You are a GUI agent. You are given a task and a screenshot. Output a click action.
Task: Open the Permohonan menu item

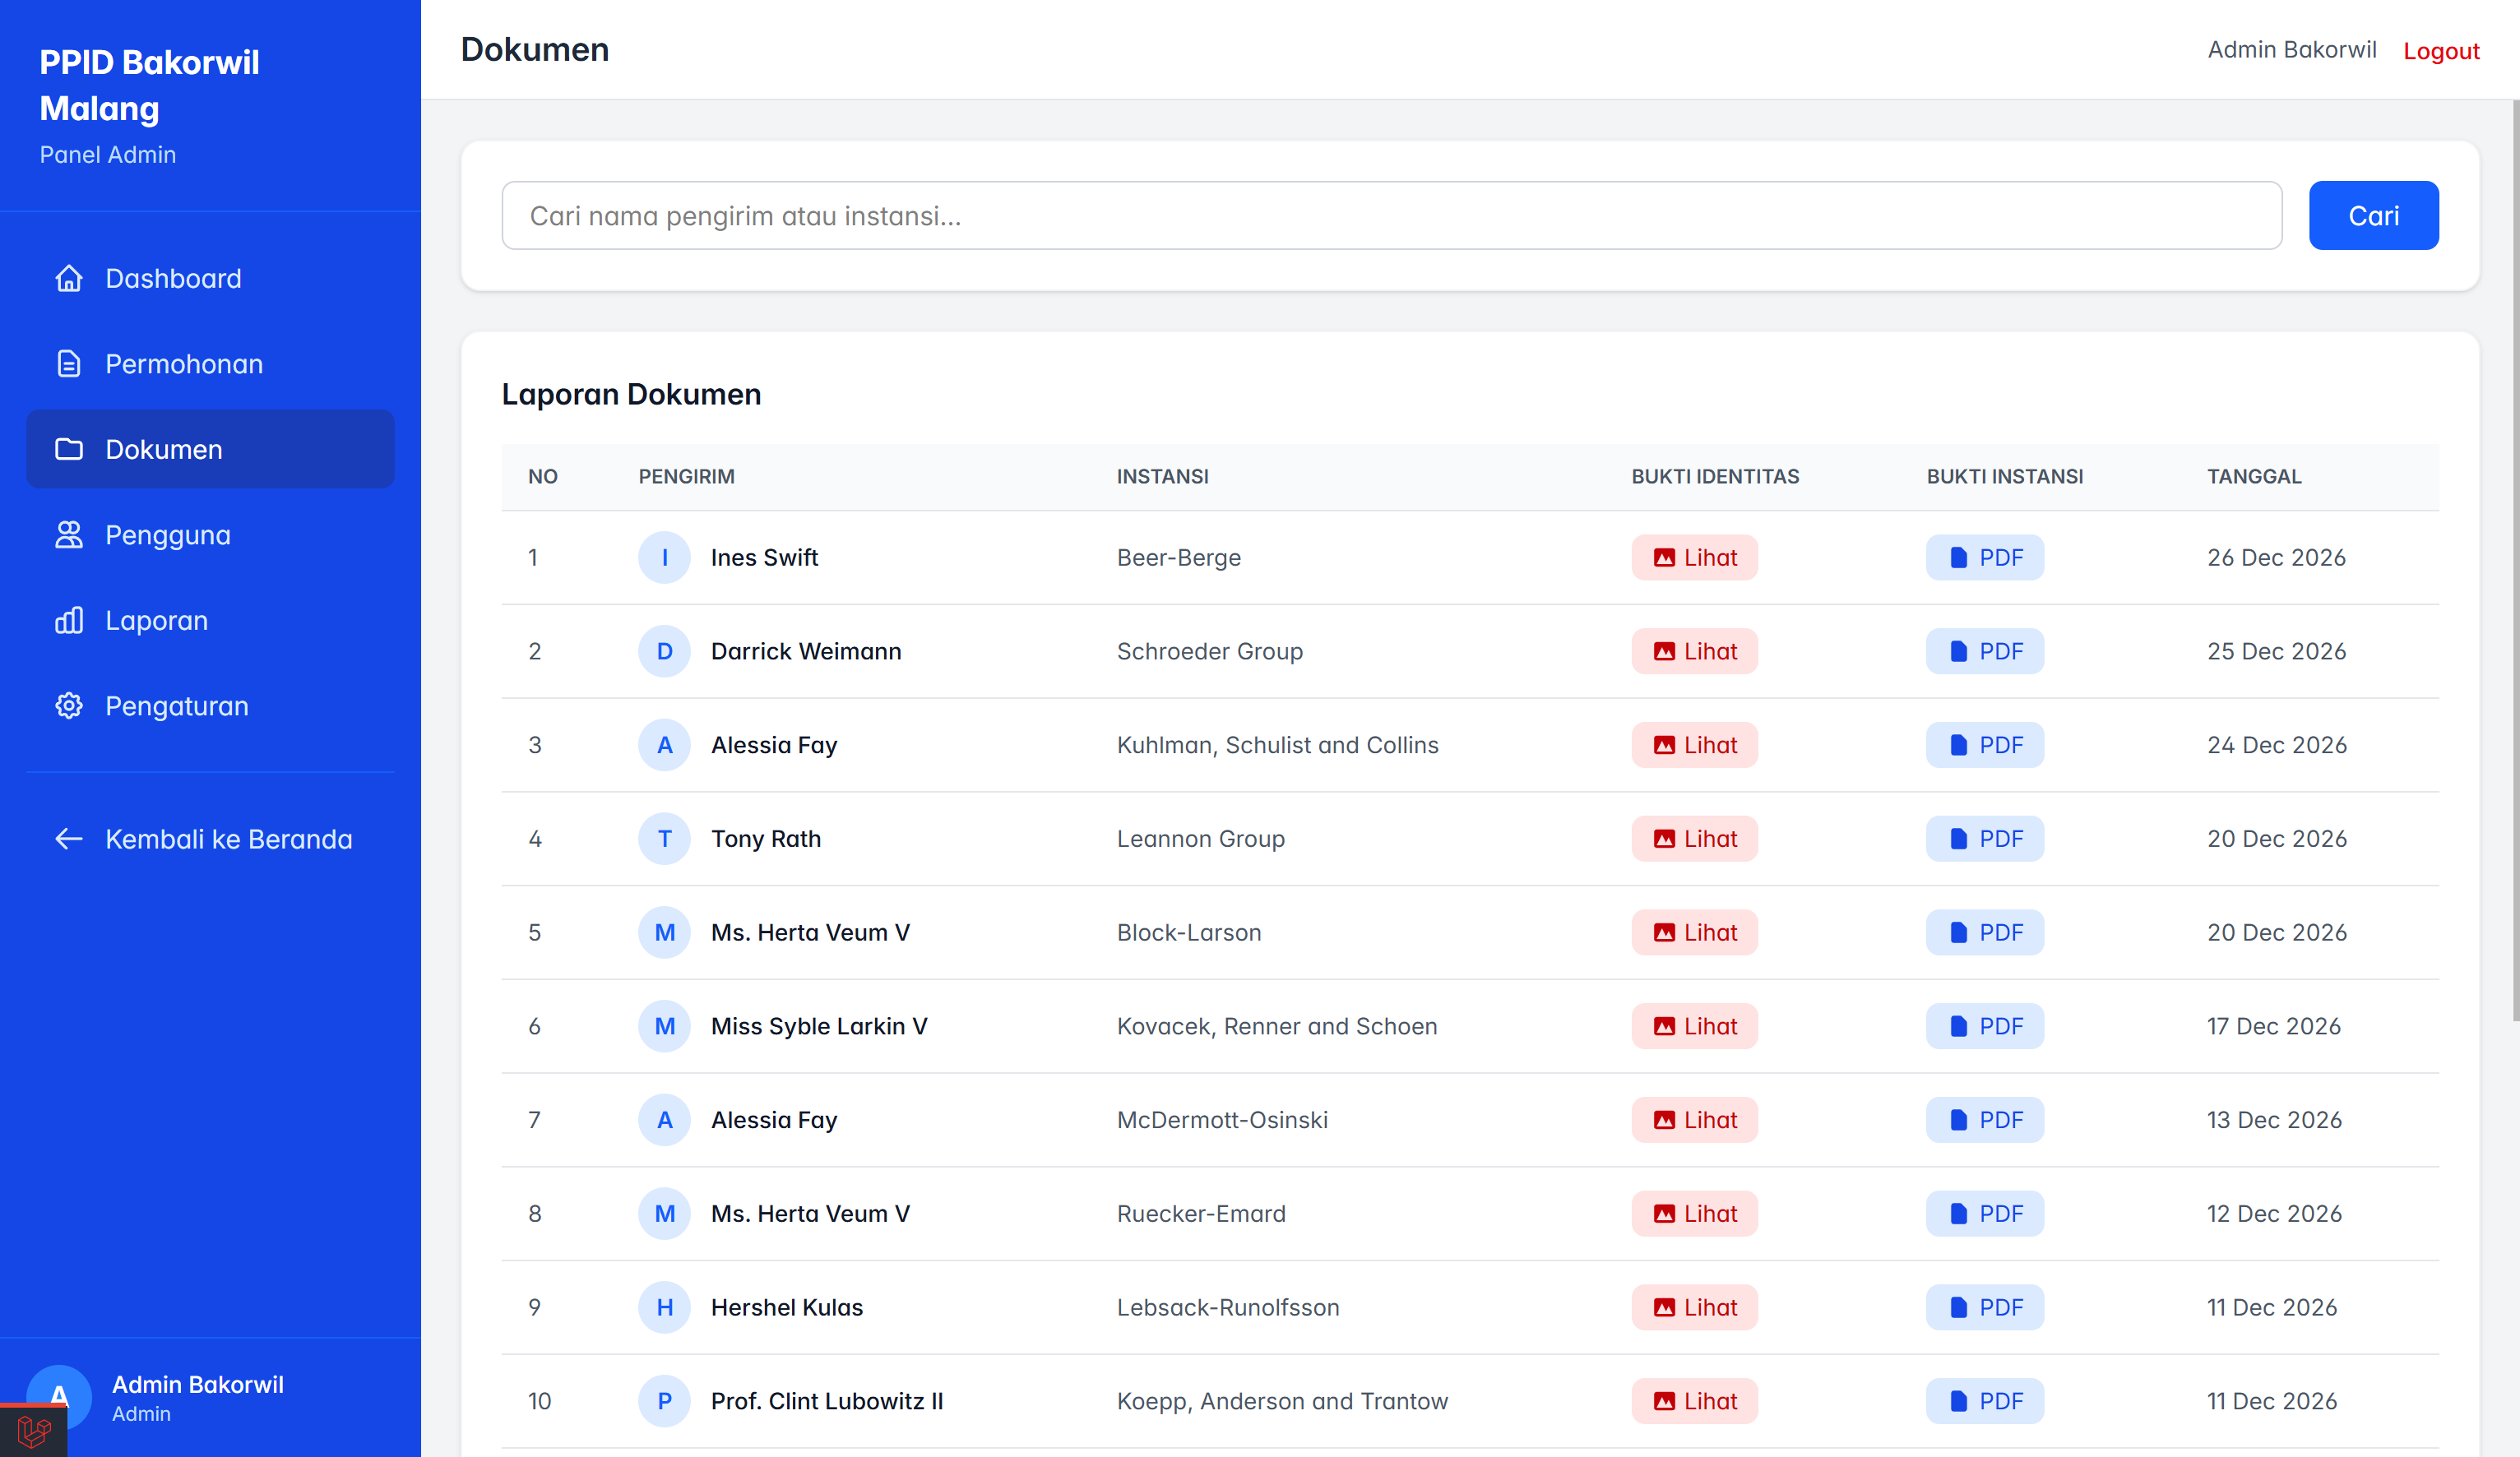[x=210, y=364]
